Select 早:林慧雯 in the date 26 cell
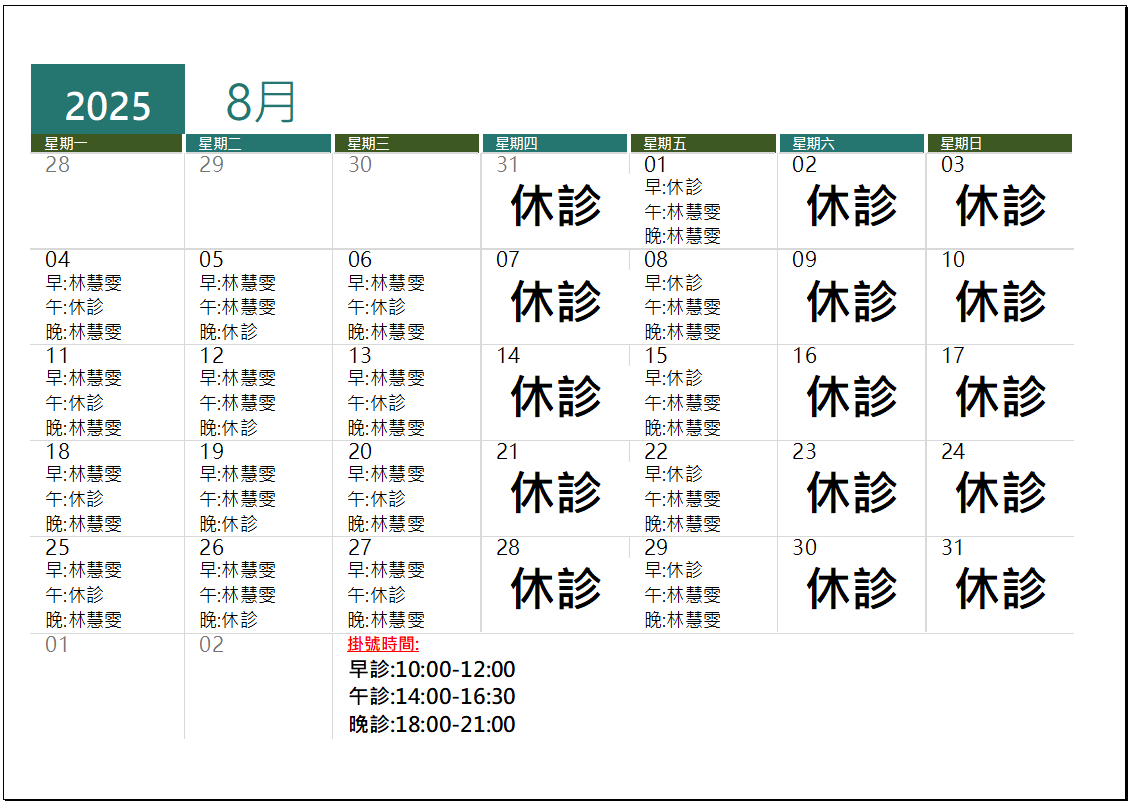Screen dimensions: 1130x803 tap(238, 570)
